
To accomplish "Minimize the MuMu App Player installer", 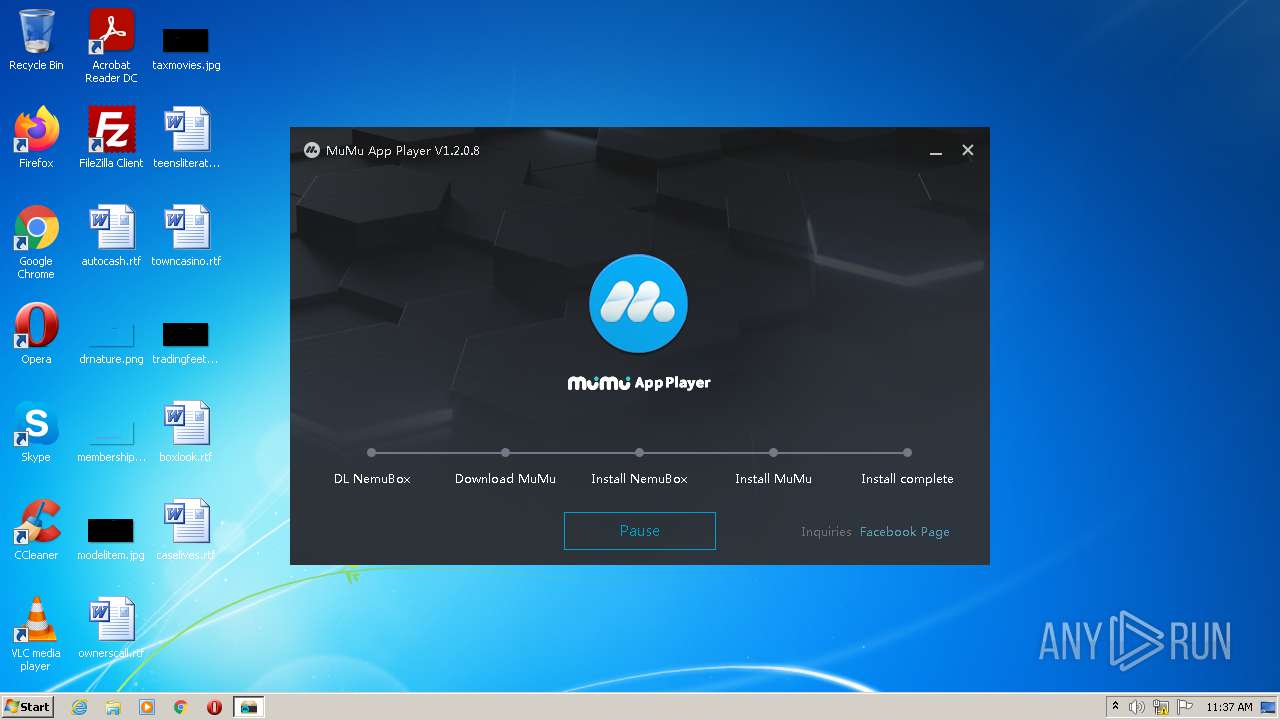I will point(936,150).
